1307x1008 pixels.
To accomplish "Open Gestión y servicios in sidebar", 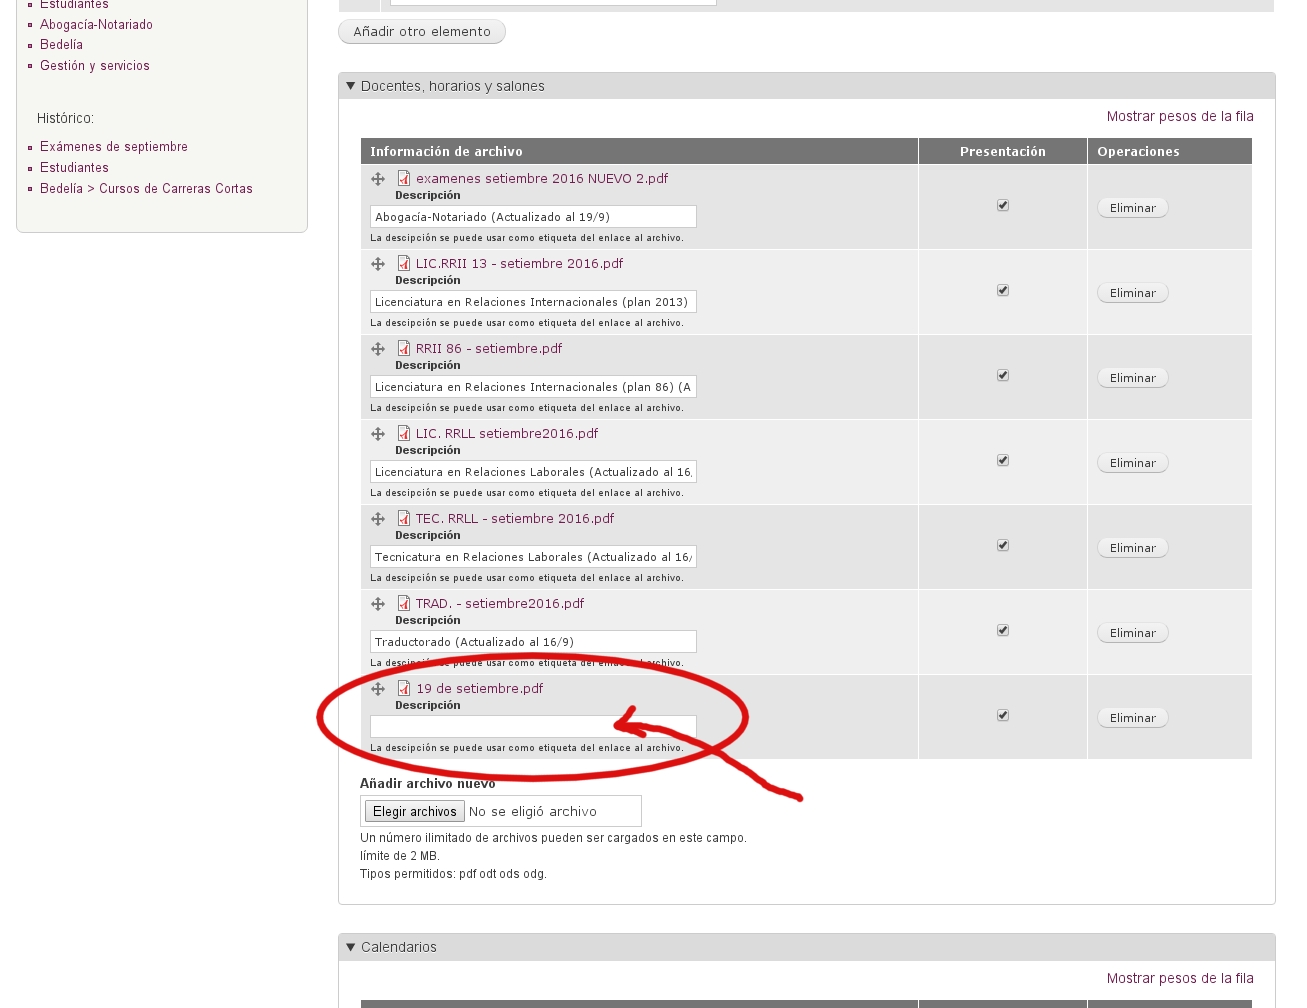I will tap(95, 66).
